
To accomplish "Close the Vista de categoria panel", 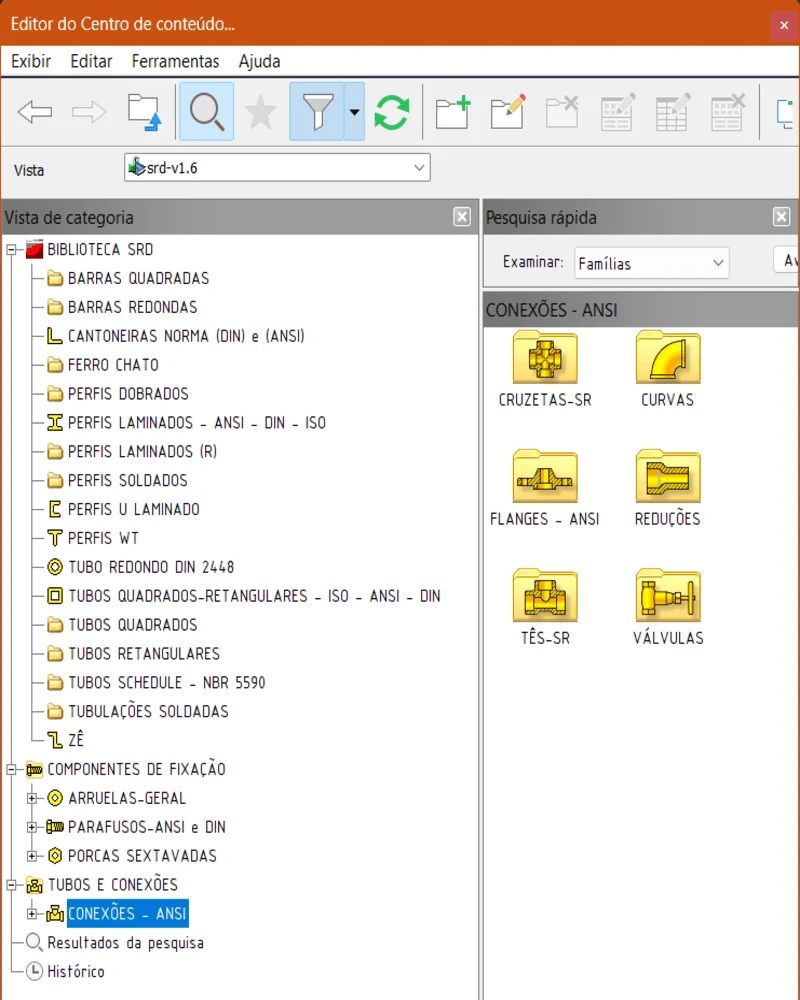I will click(x=461, y=217).
